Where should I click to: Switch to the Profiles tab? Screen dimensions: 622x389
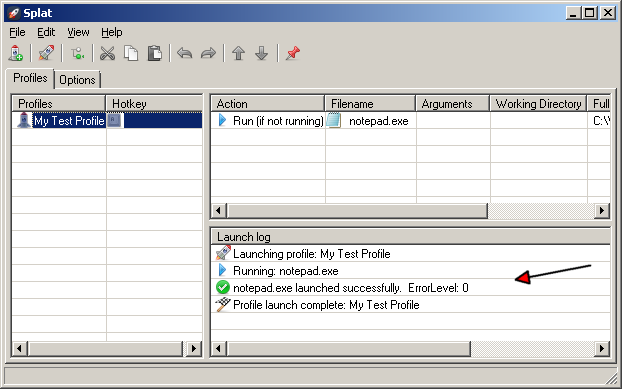coord(30,78)
